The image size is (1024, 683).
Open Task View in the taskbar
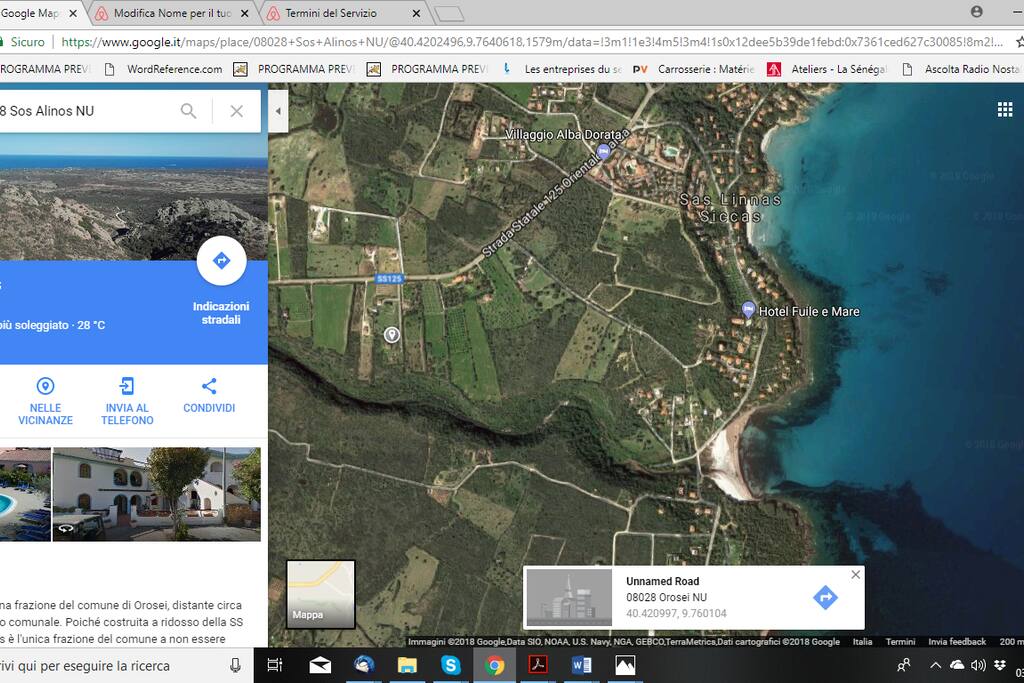pos(275,665)
